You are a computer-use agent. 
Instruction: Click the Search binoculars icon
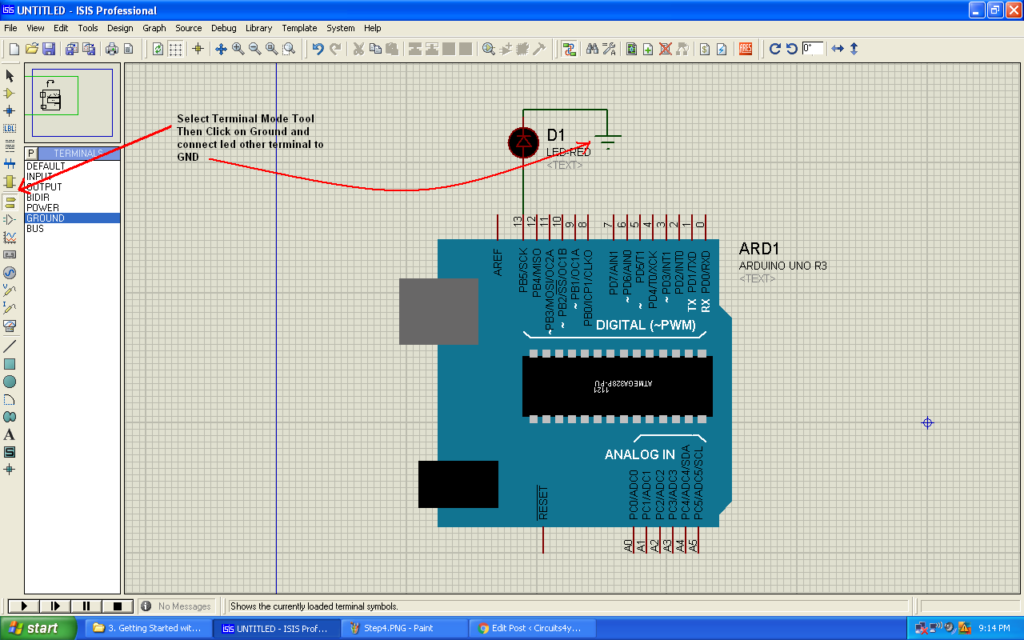point(592,49)
